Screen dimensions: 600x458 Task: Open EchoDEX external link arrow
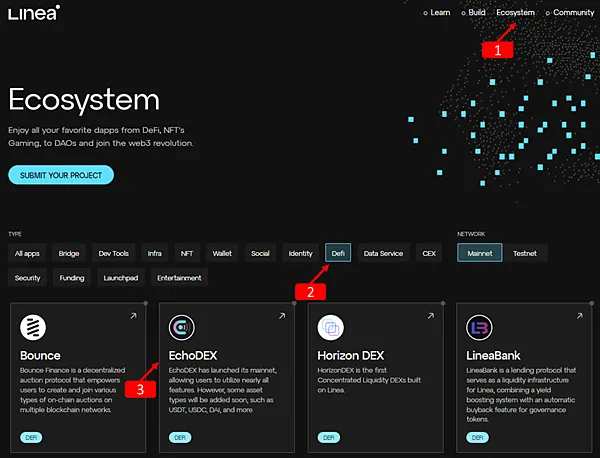pos(282,316)
